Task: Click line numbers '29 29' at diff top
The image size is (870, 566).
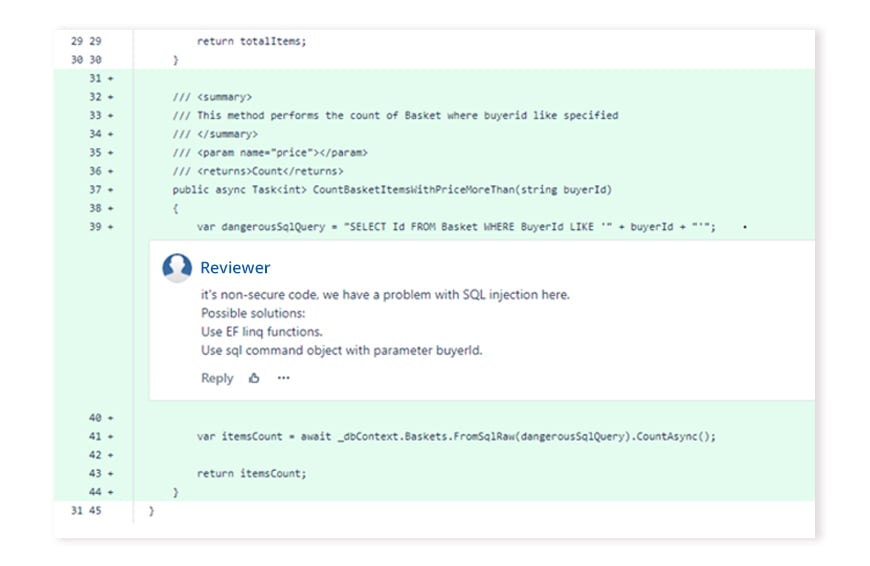Action: pyautogui.click(x=86, y=41)
